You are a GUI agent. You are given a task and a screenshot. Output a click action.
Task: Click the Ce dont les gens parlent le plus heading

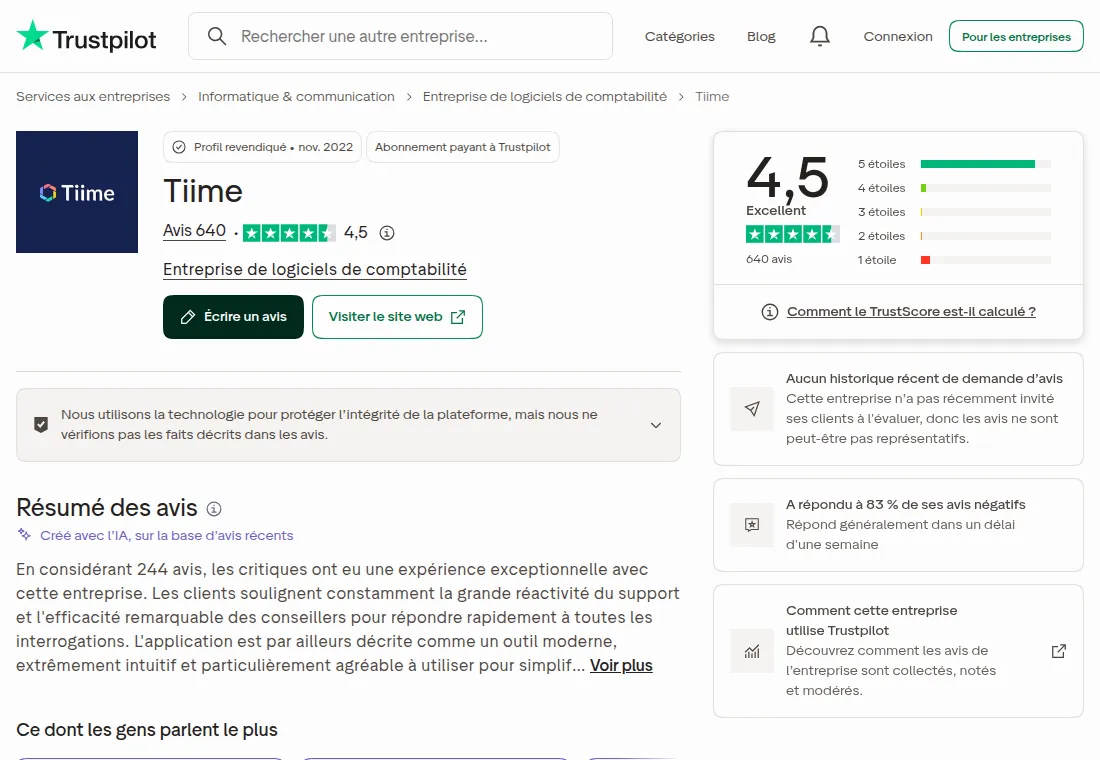tap(147, 730)
